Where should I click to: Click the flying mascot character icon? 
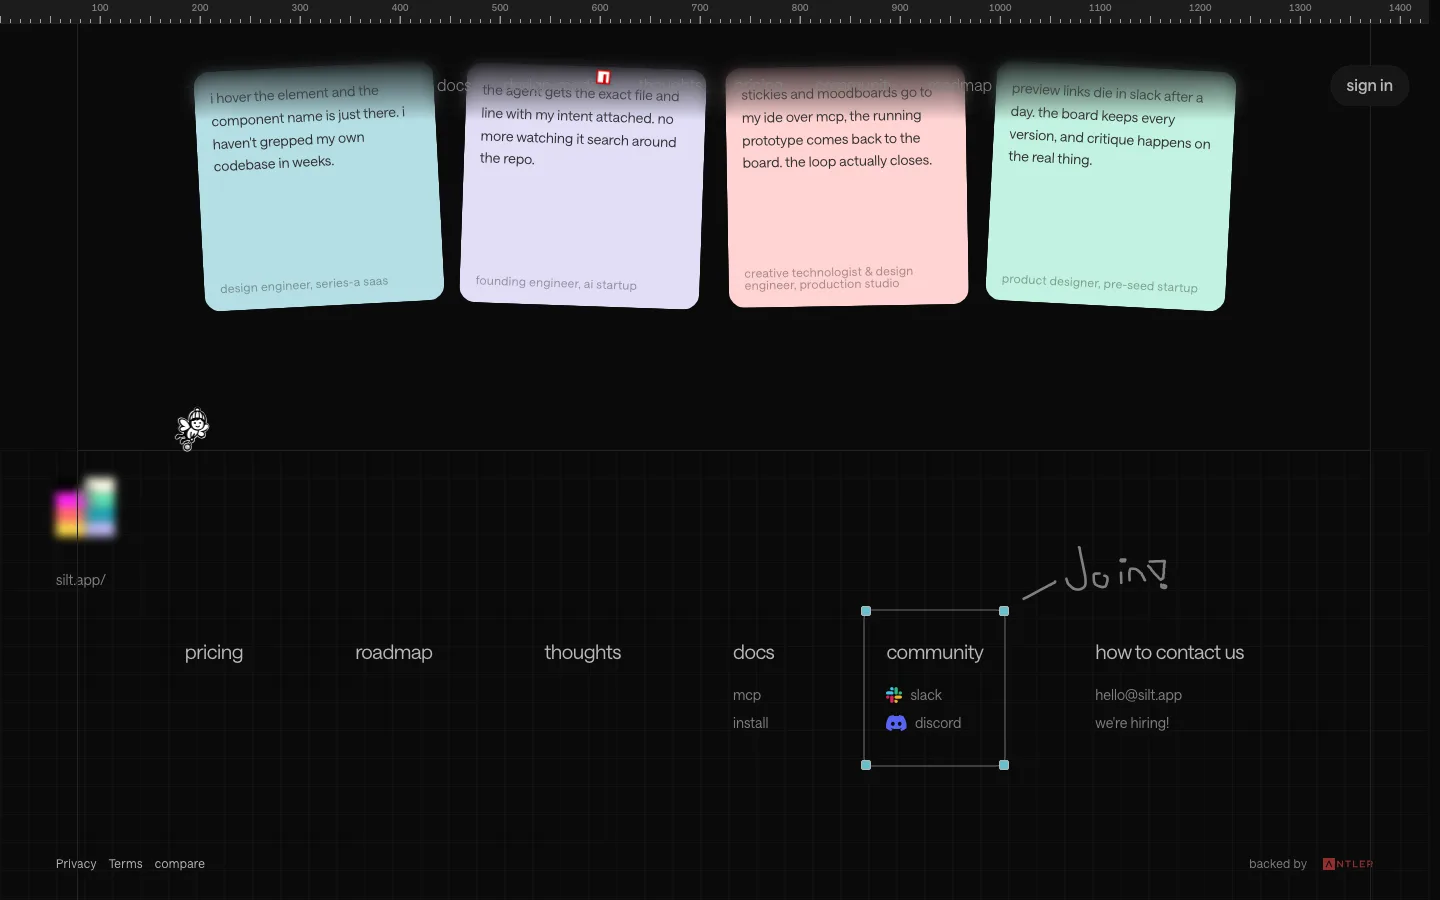pos(192,429)
